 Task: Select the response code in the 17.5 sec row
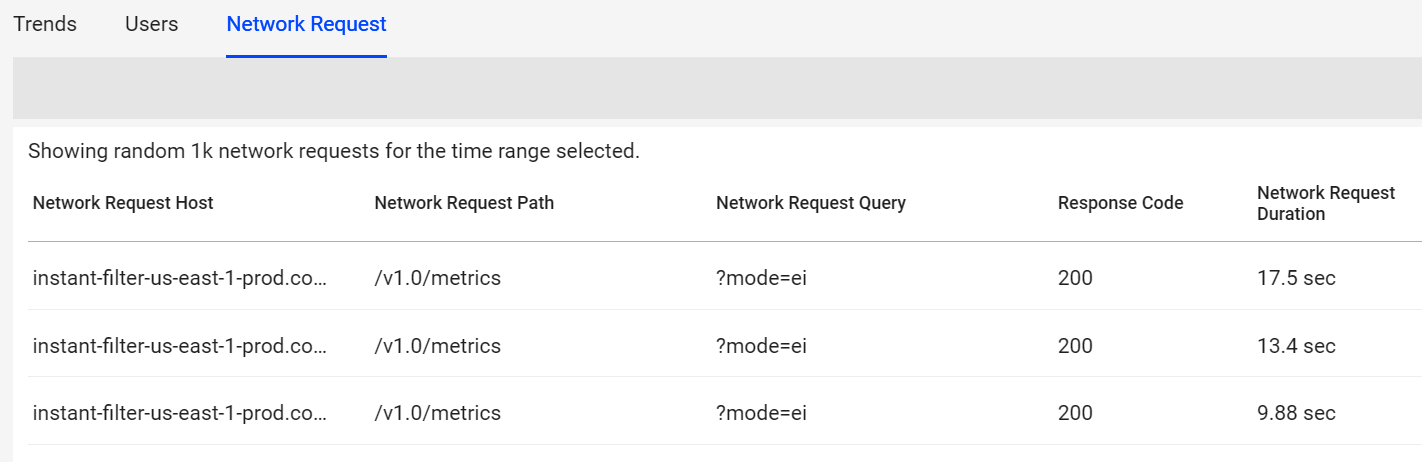point(1075,278)
